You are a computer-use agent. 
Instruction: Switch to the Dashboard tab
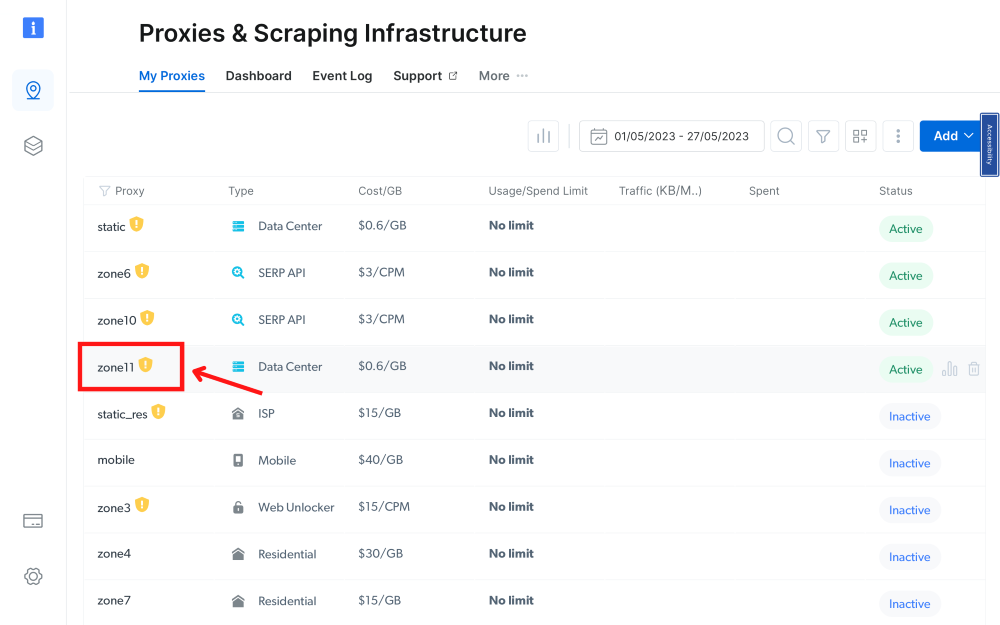[258, 76]
